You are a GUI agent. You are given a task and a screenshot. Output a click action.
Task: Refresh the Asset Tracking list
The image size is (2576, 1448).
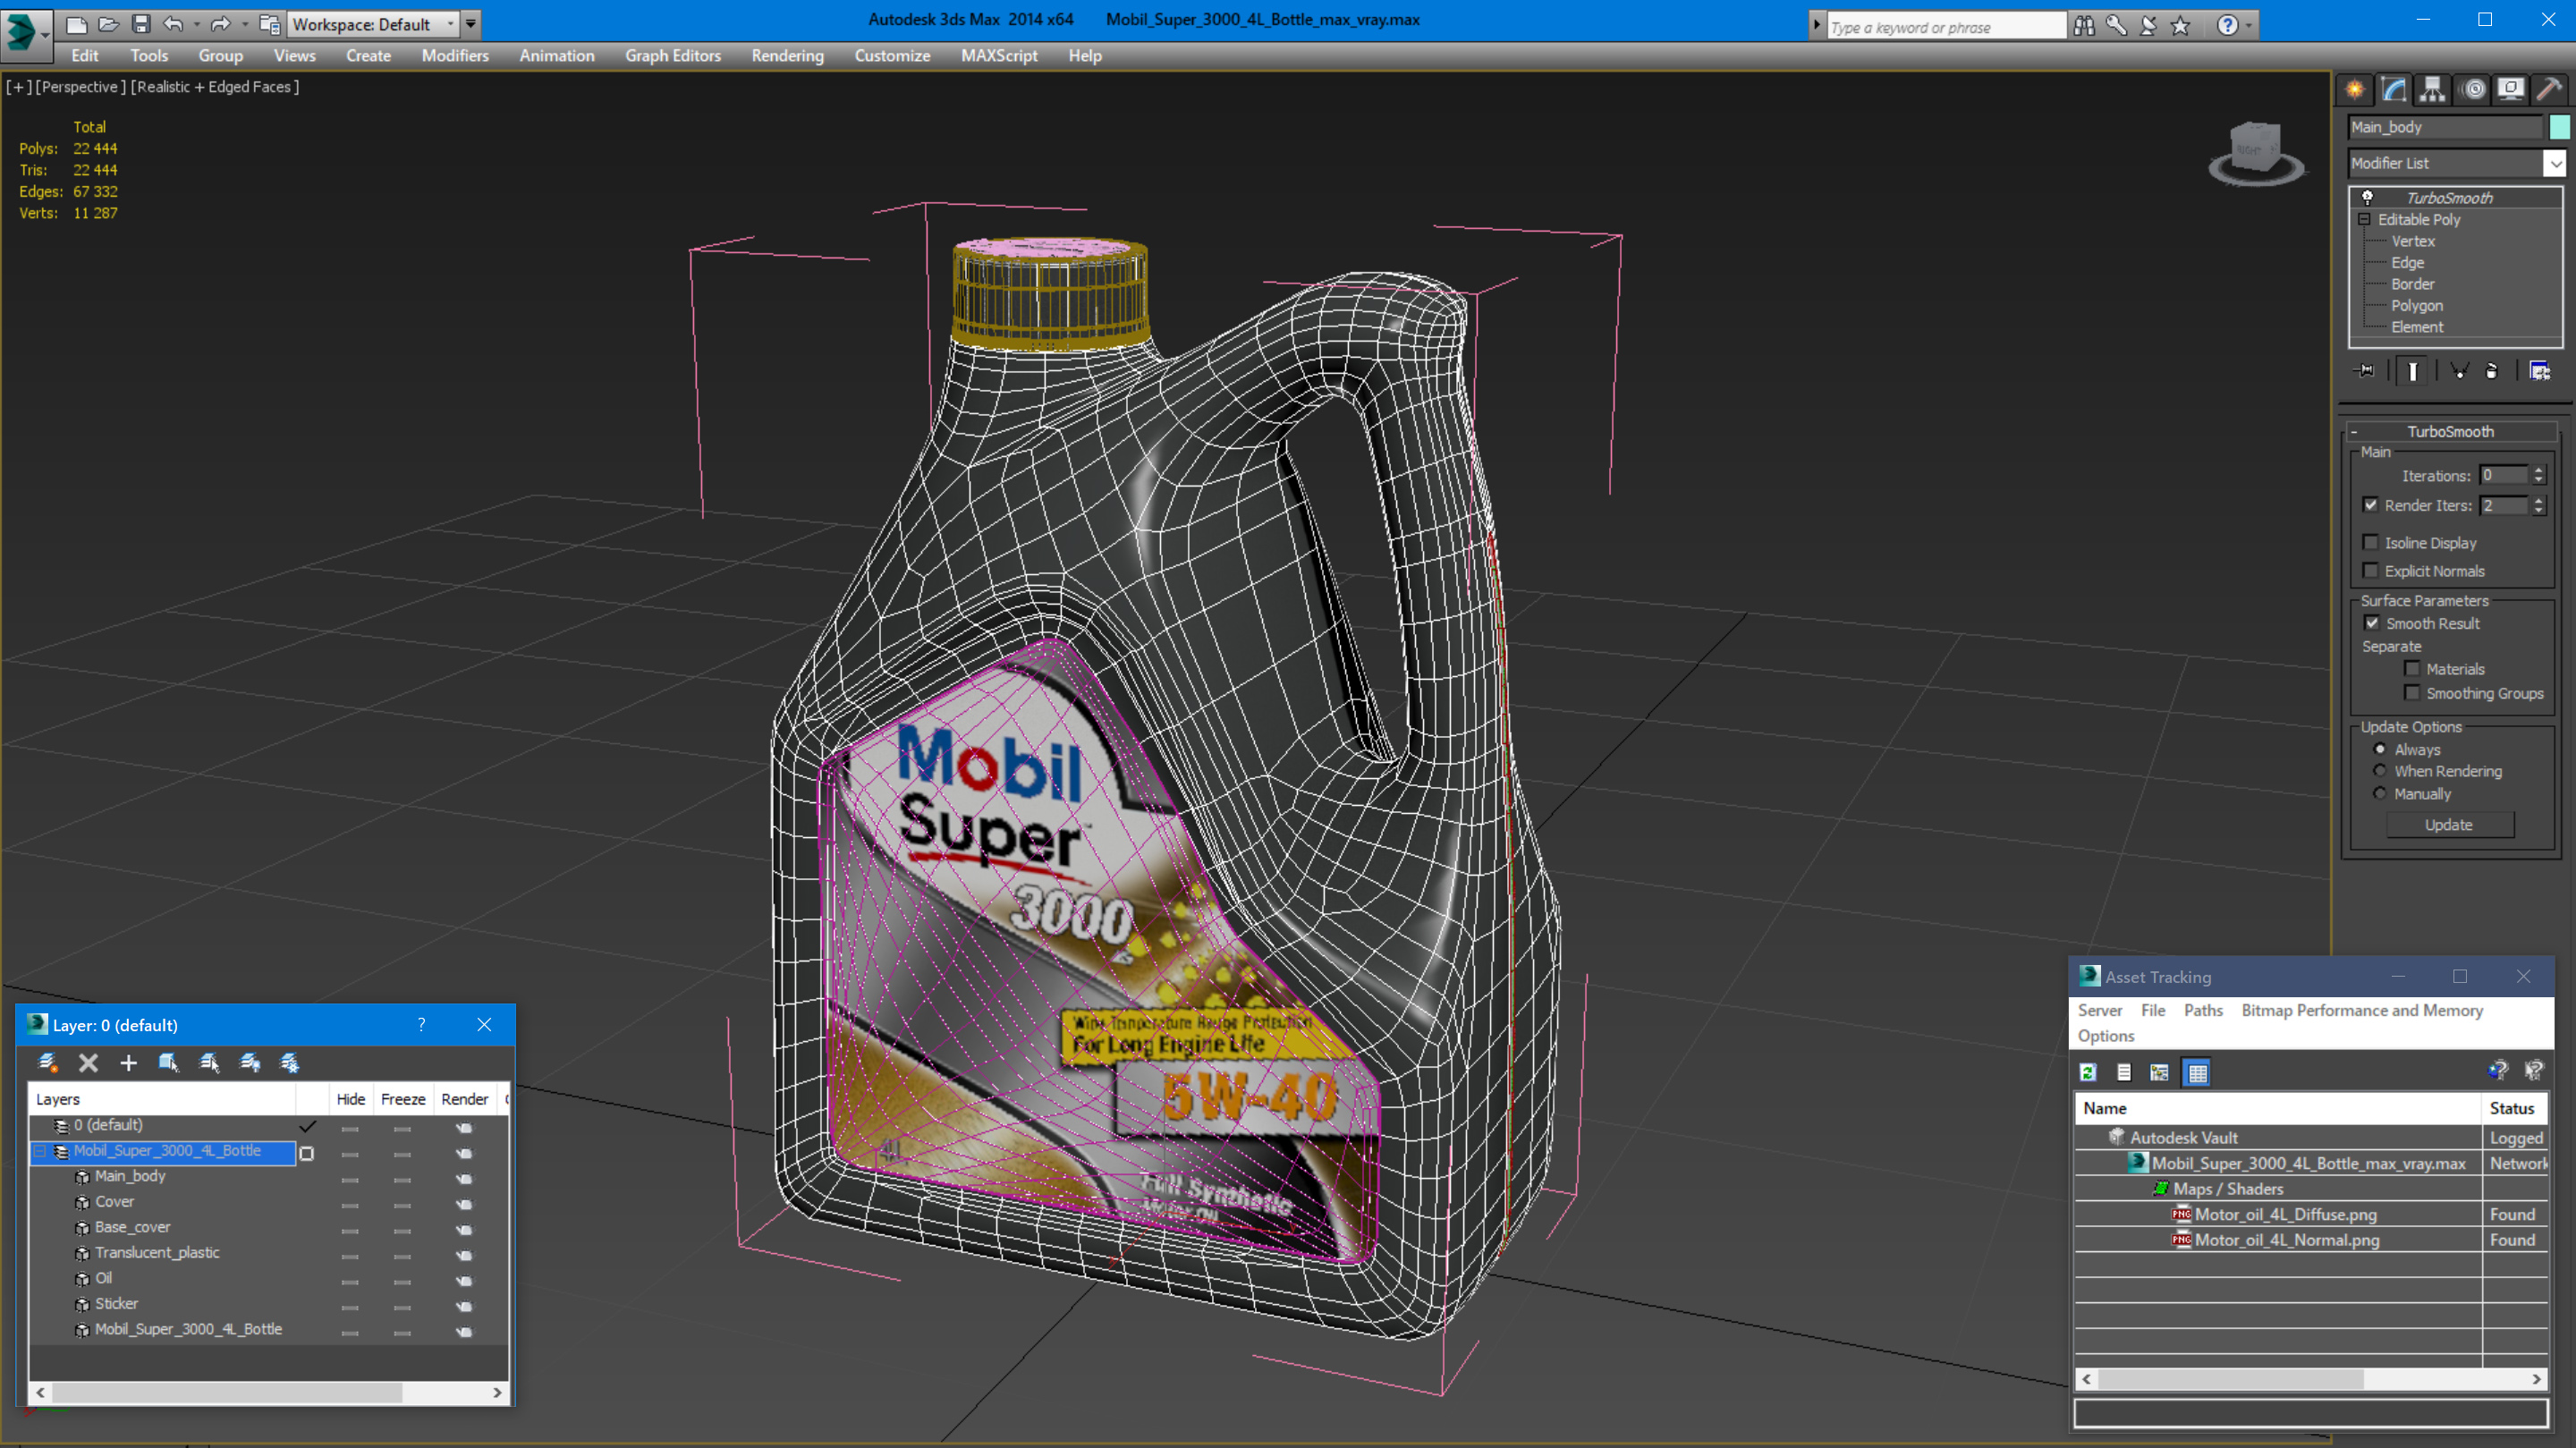pyautogui.click(x=2088, y=1073)
